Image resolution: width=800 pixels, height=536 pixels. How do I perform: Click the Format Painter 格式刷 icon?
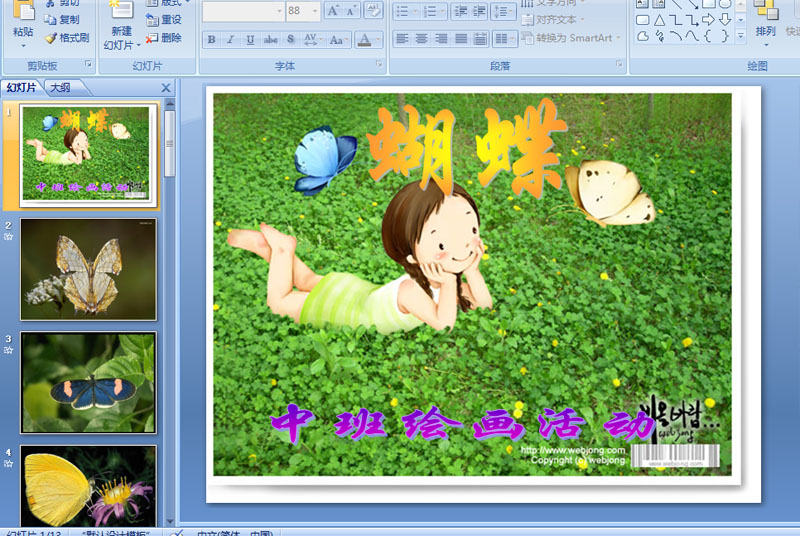67,38
